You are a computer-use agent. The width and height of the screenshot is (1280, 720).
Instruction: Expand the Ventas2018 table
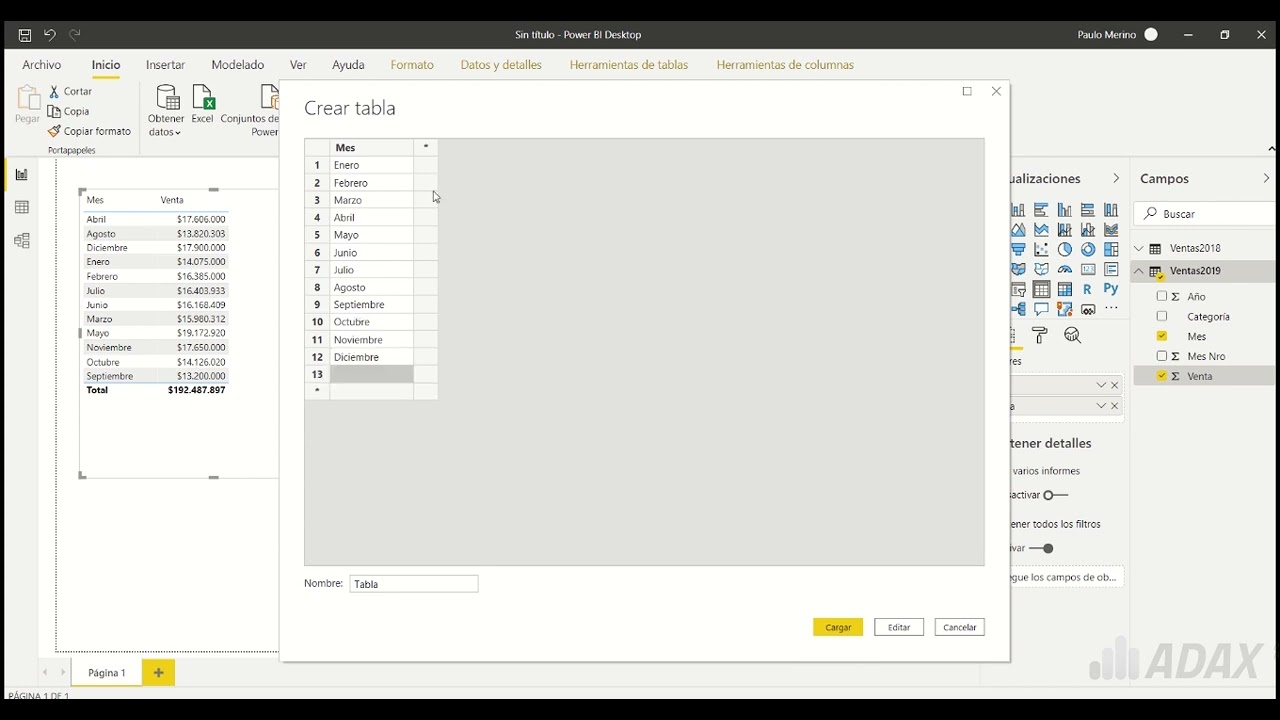(x=1139, y=248)
